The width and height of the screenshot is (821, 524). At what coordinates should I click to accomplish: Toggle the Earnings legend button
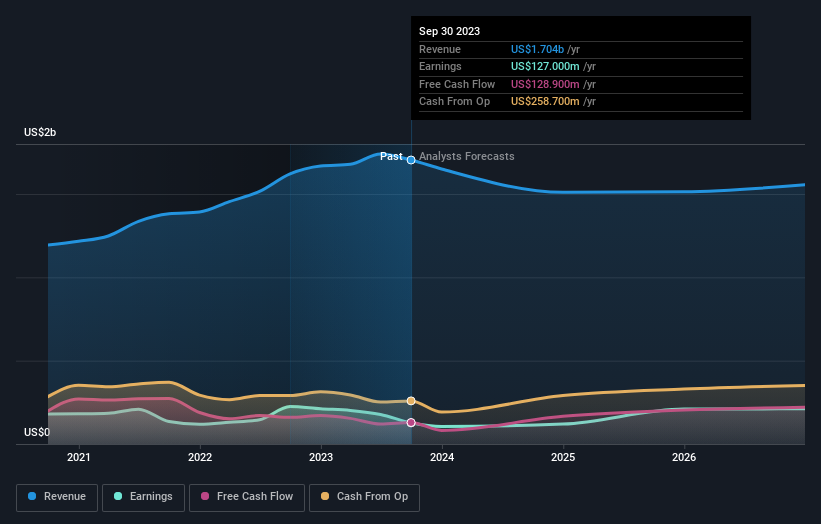(143, 497)
